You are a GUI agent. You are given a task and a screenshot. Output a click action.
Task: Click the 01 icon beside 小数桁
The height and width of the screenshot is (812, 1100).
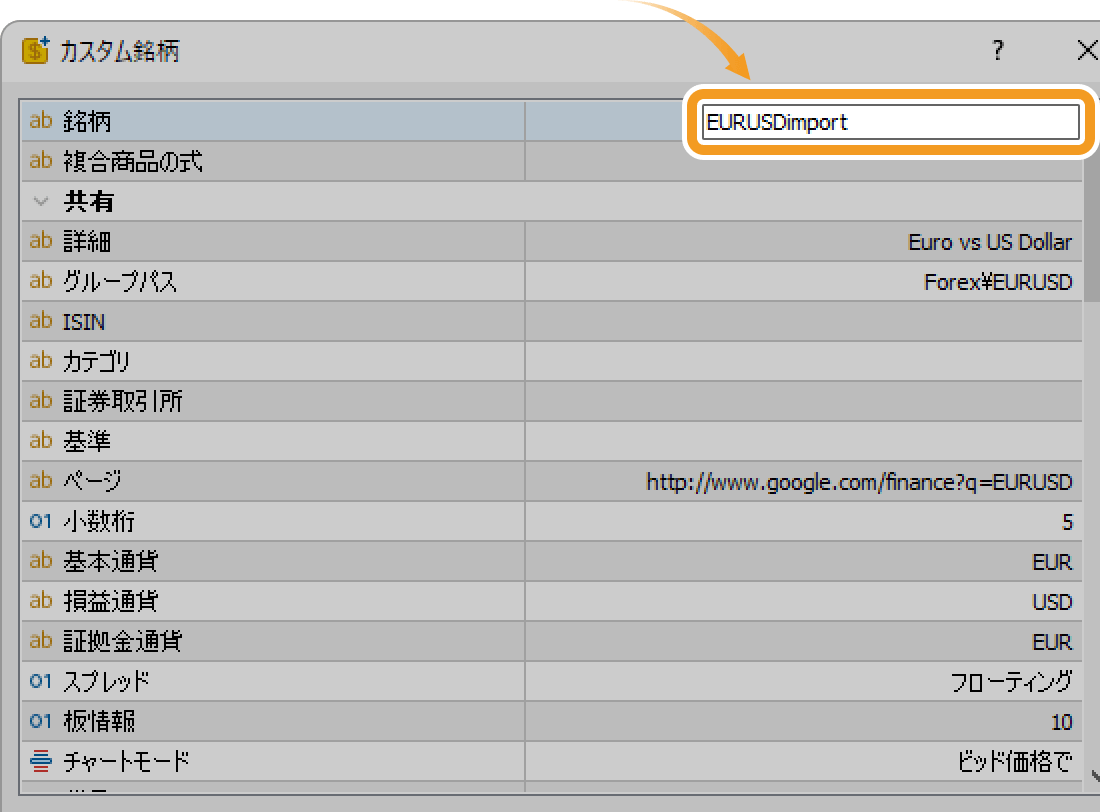click(41, 521)
